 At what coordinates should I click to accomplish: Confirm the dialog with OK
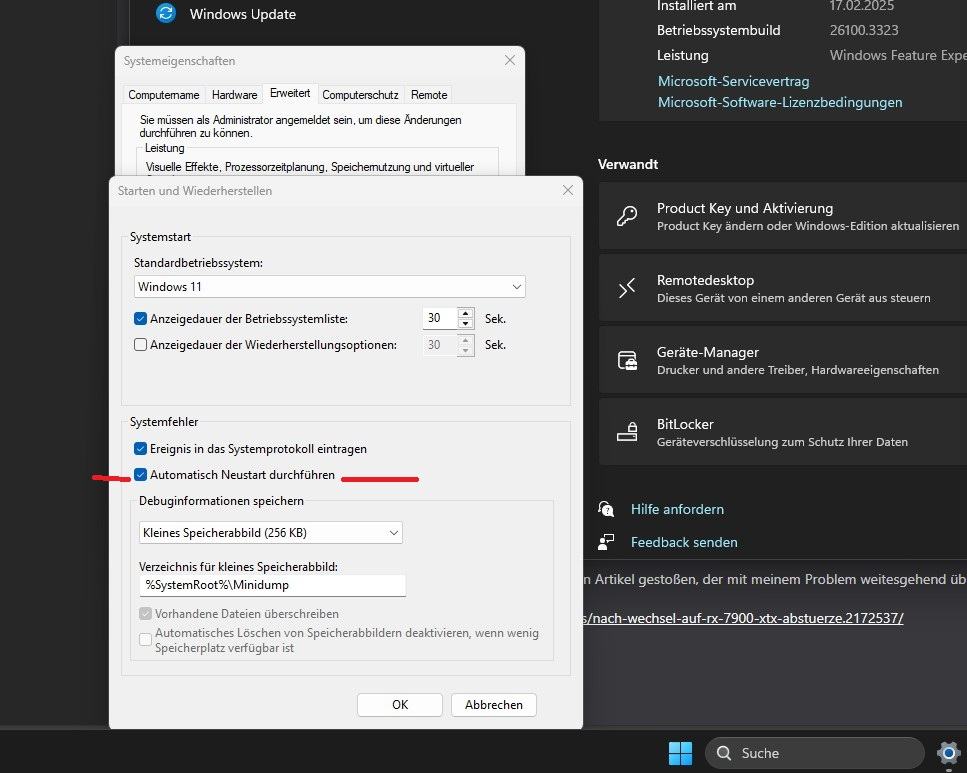tap(400, 705)
